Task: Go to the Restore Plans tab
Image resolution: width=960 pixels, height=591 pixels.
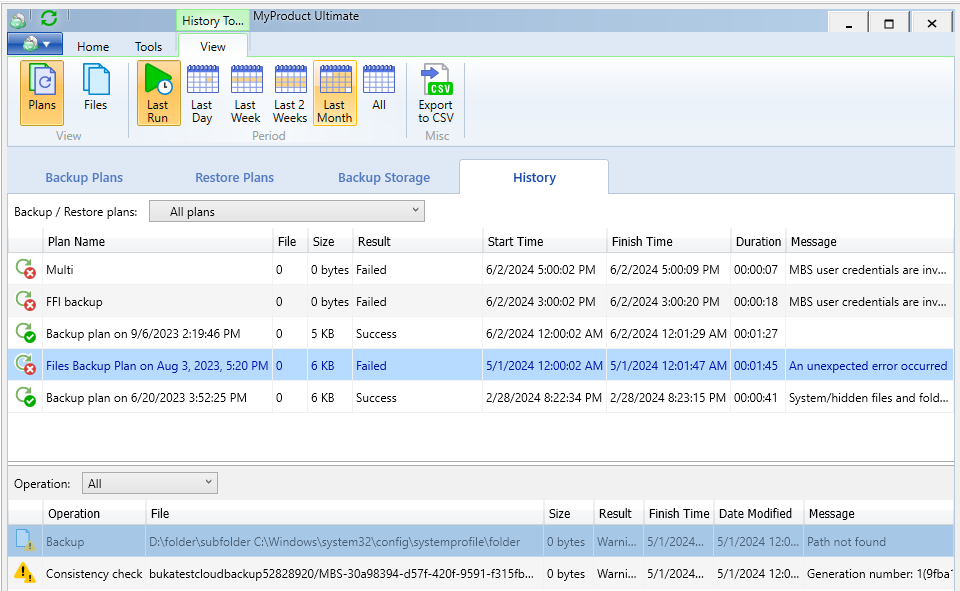Action: (x=234, y=178)
